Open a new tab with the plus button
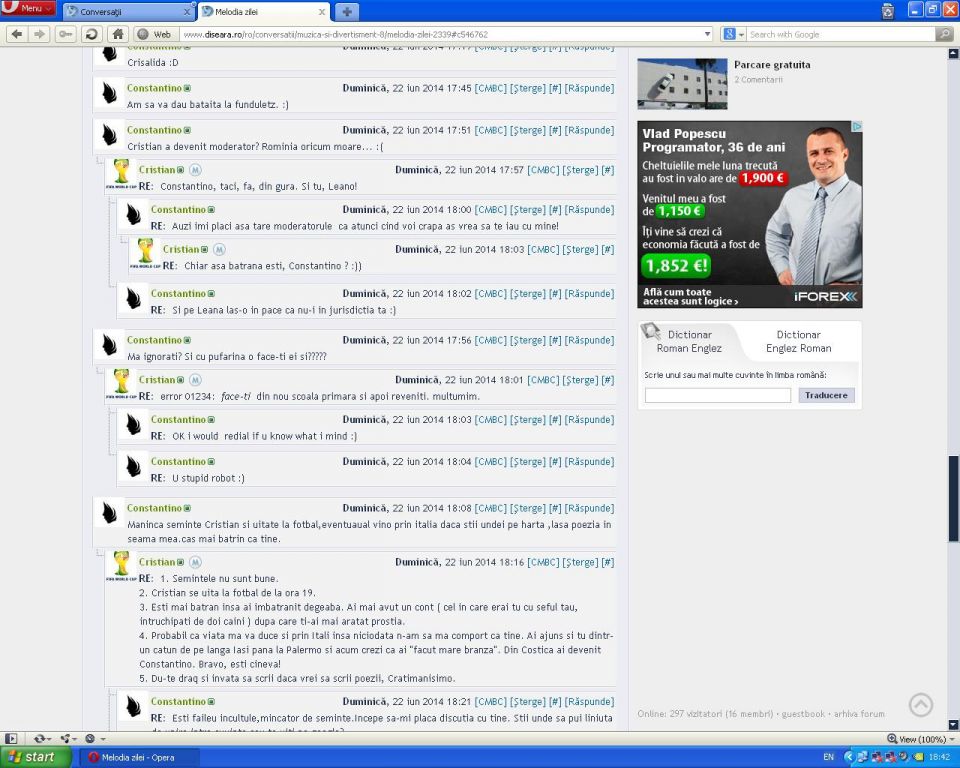The width and height of the screenshot is (960, 768). 347,11
